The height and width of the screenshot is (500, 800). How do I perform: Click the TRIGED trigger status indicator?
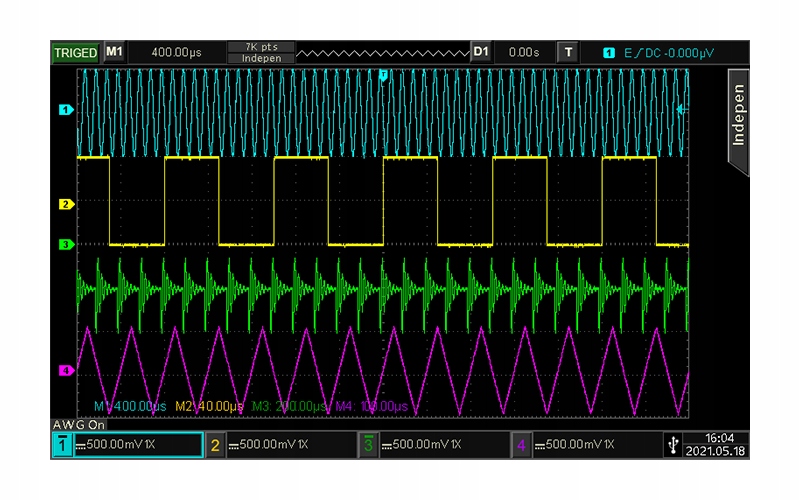75,52
